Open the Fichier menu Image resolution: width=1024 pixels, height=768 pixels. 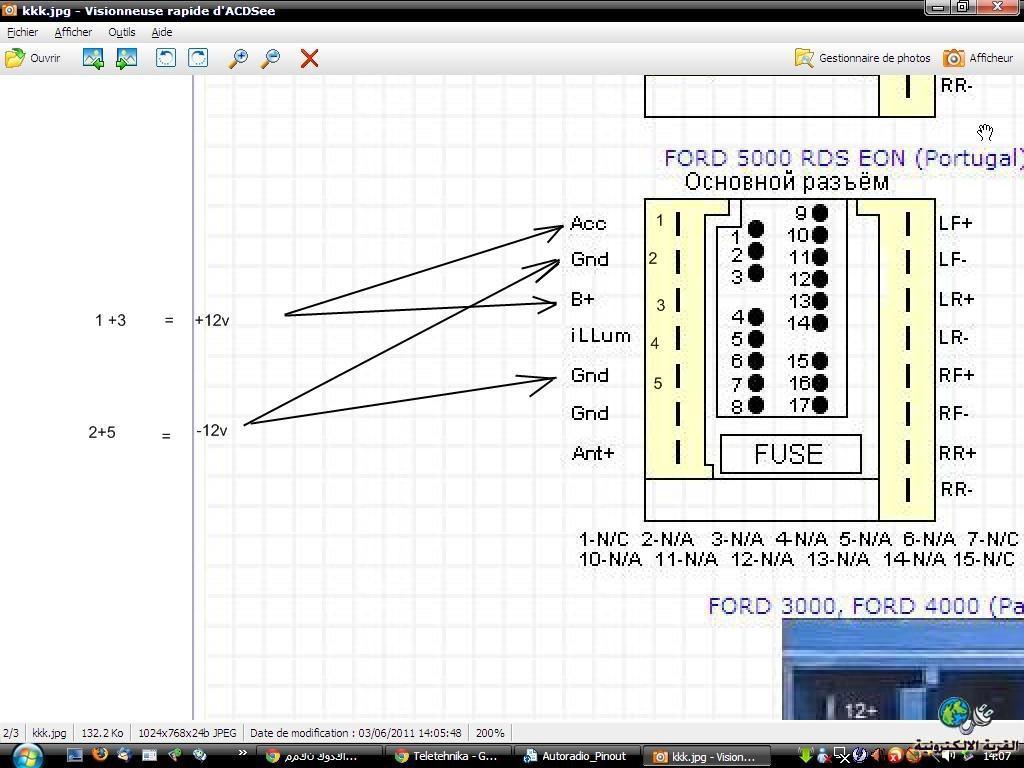click(x=22, y=31)
